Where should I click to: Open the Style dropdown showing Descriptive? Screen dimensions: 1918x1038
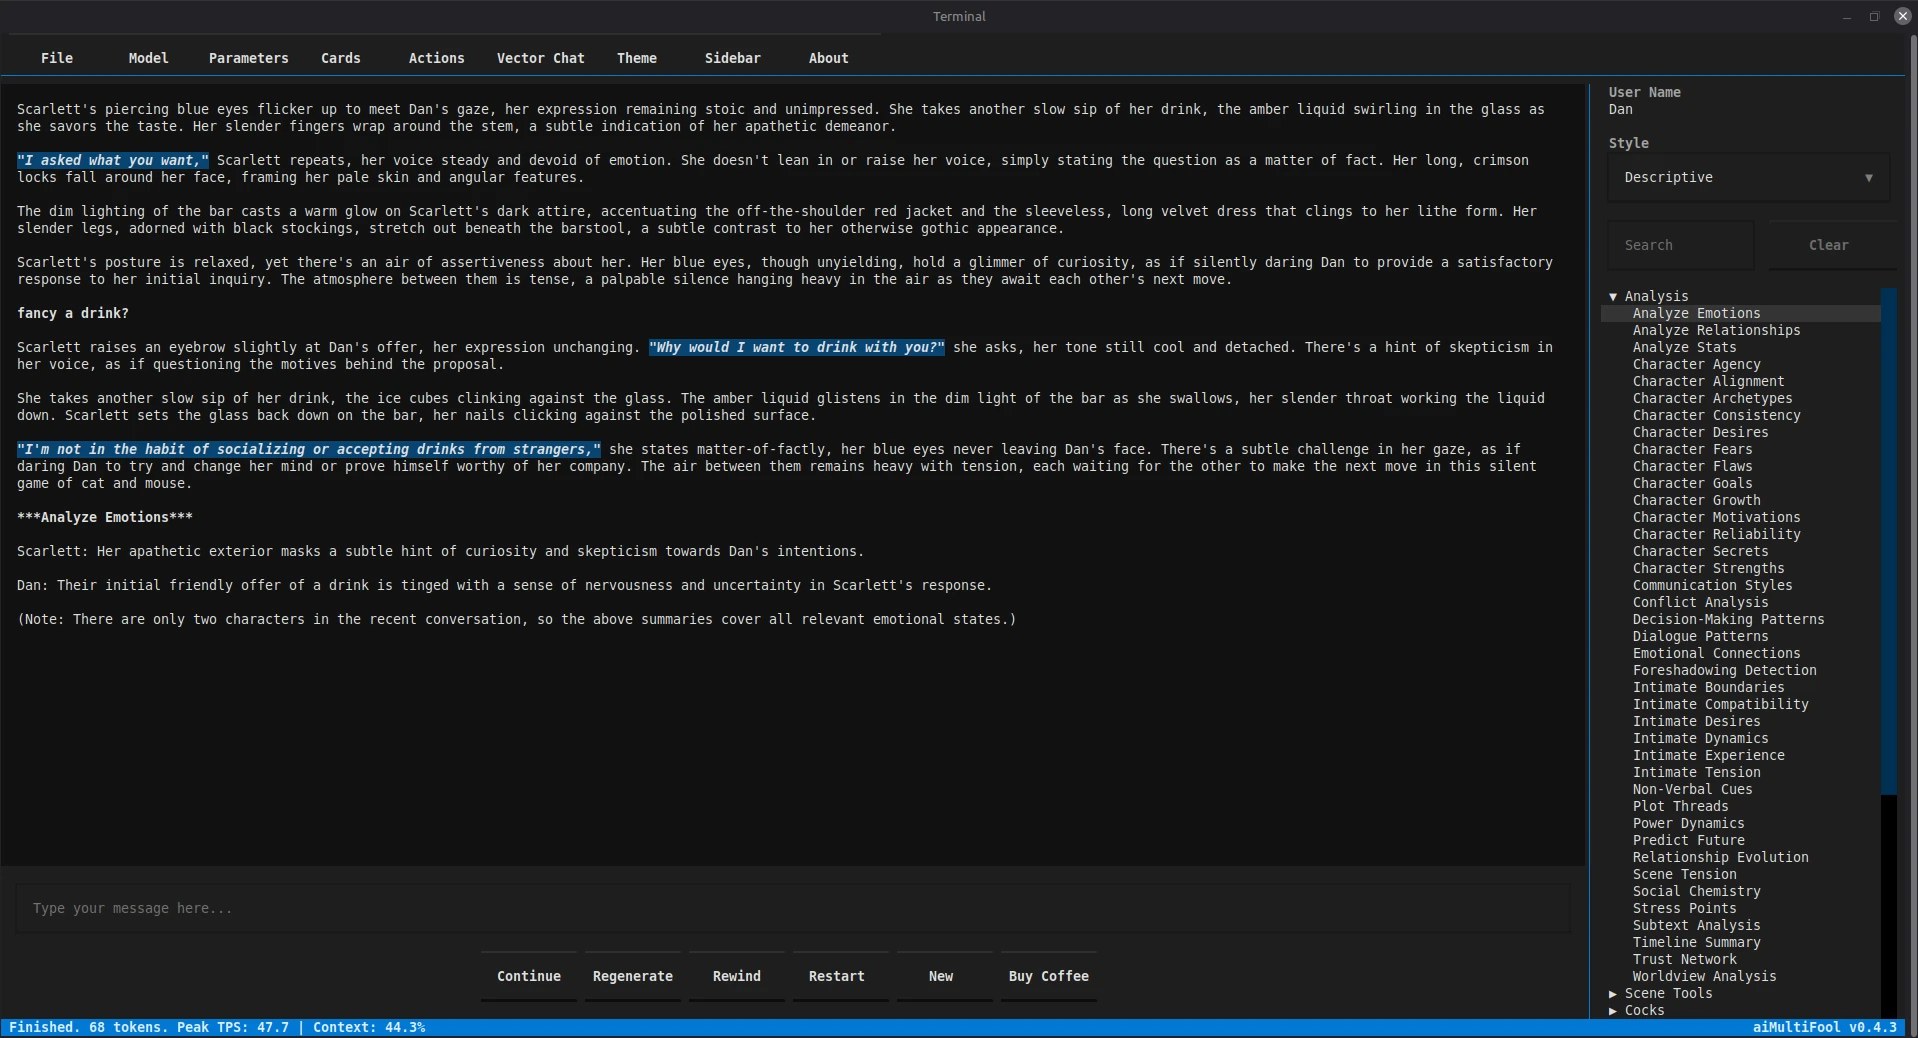(x=1746, y=177)
